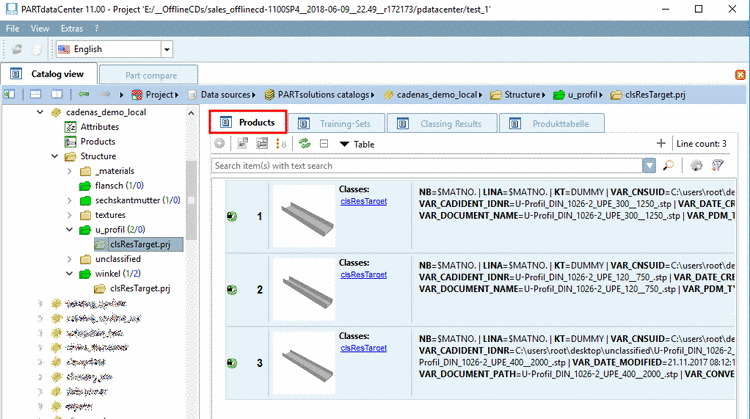
Task: Toggle the green status indicator of product row 1
Action: (x=232, y=216)
